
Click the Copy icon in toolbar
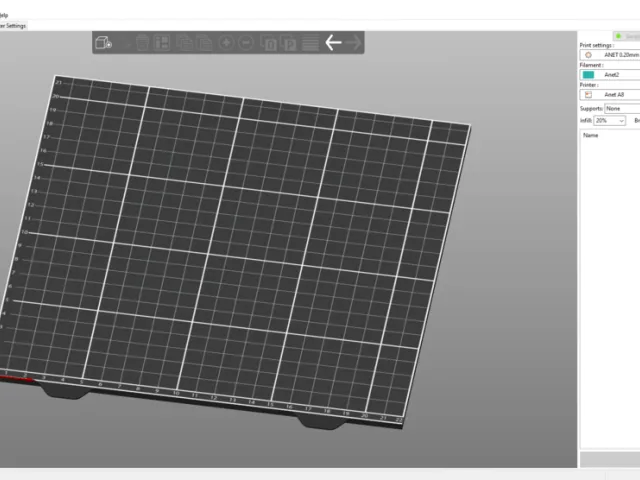pyautogui.click(x=184, y=42)
